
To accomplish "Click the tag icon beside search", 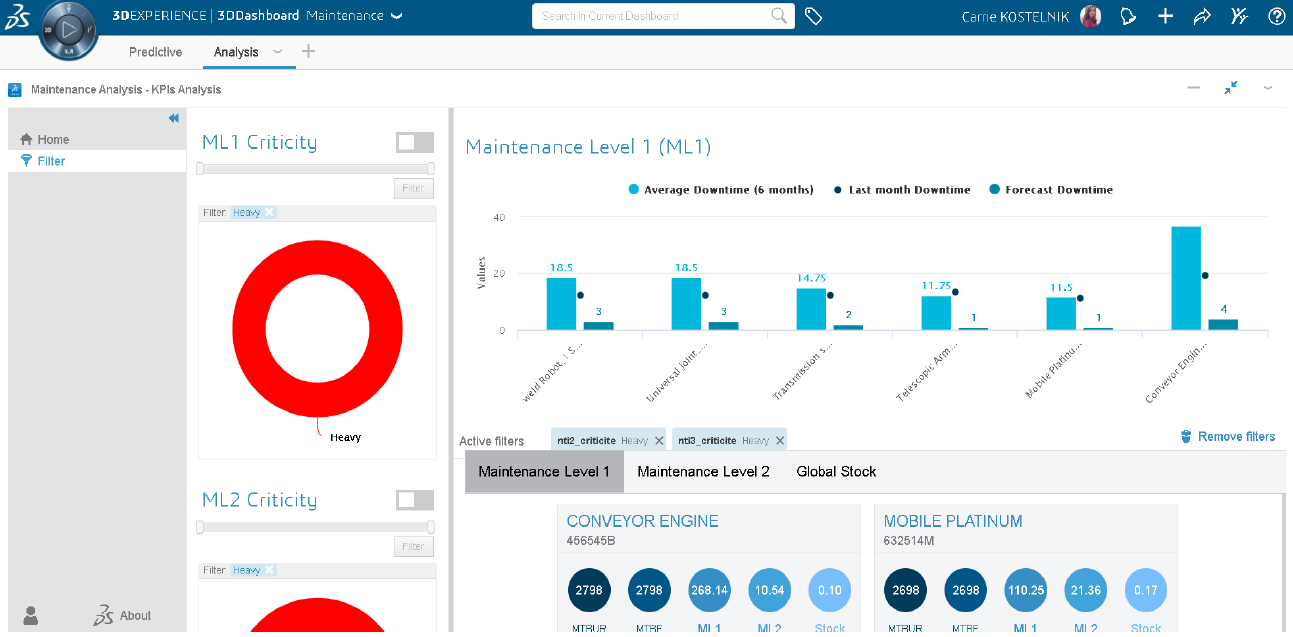I will [x=814, y=16].
